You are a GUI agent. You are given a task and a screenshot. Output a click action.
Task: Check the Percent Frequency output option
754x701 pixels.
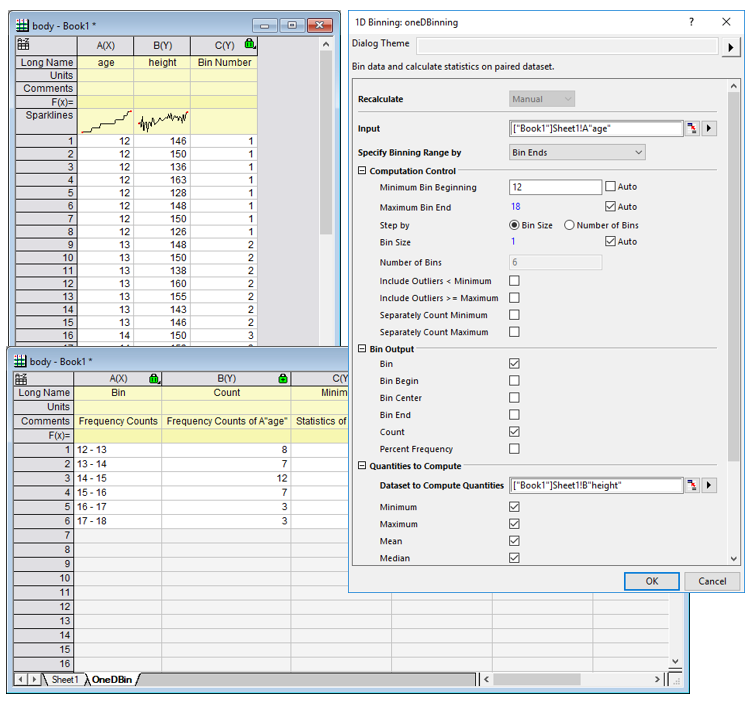(514, 449)
